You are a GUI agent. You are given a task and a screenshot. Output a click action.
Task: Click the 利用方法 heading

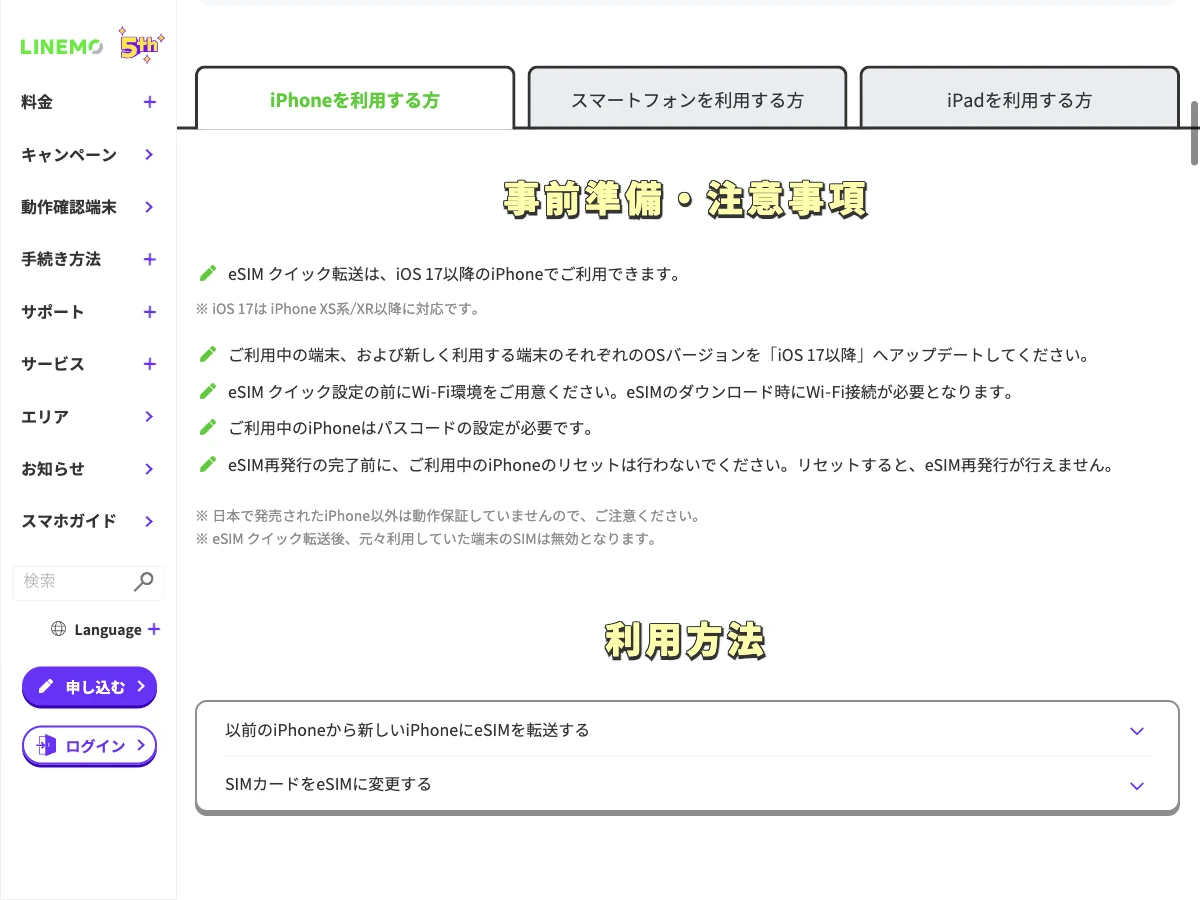click(687, 641)
